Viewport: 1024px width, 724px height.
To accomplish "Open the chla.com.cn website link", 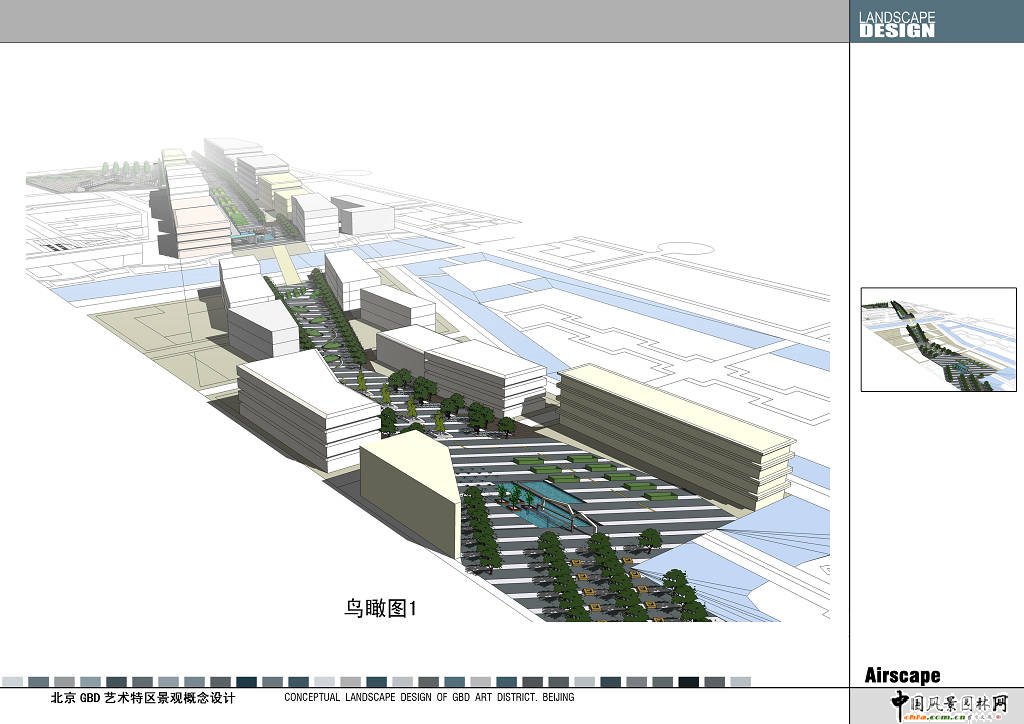I will (x=935, y=717).
